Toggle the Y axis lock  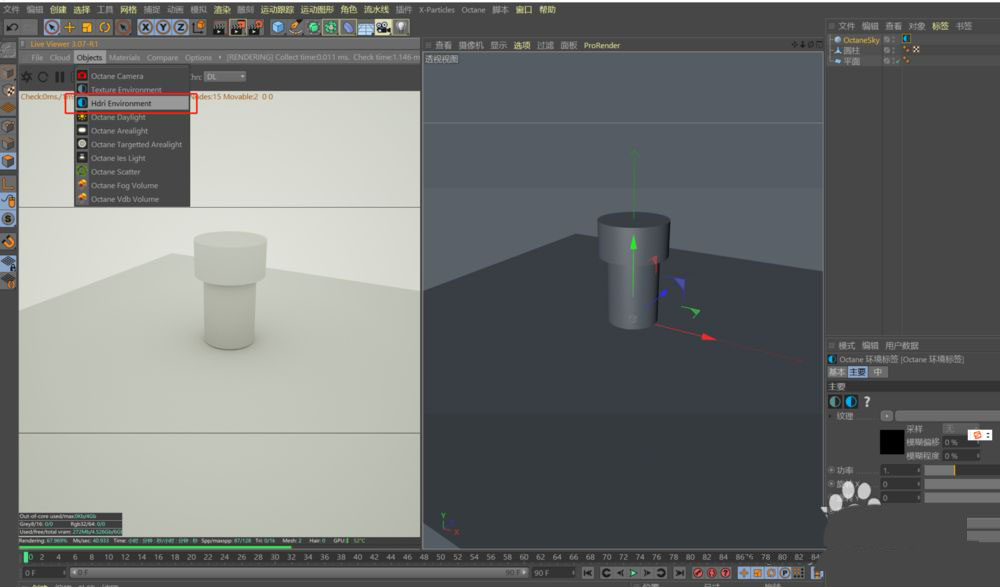162,27
